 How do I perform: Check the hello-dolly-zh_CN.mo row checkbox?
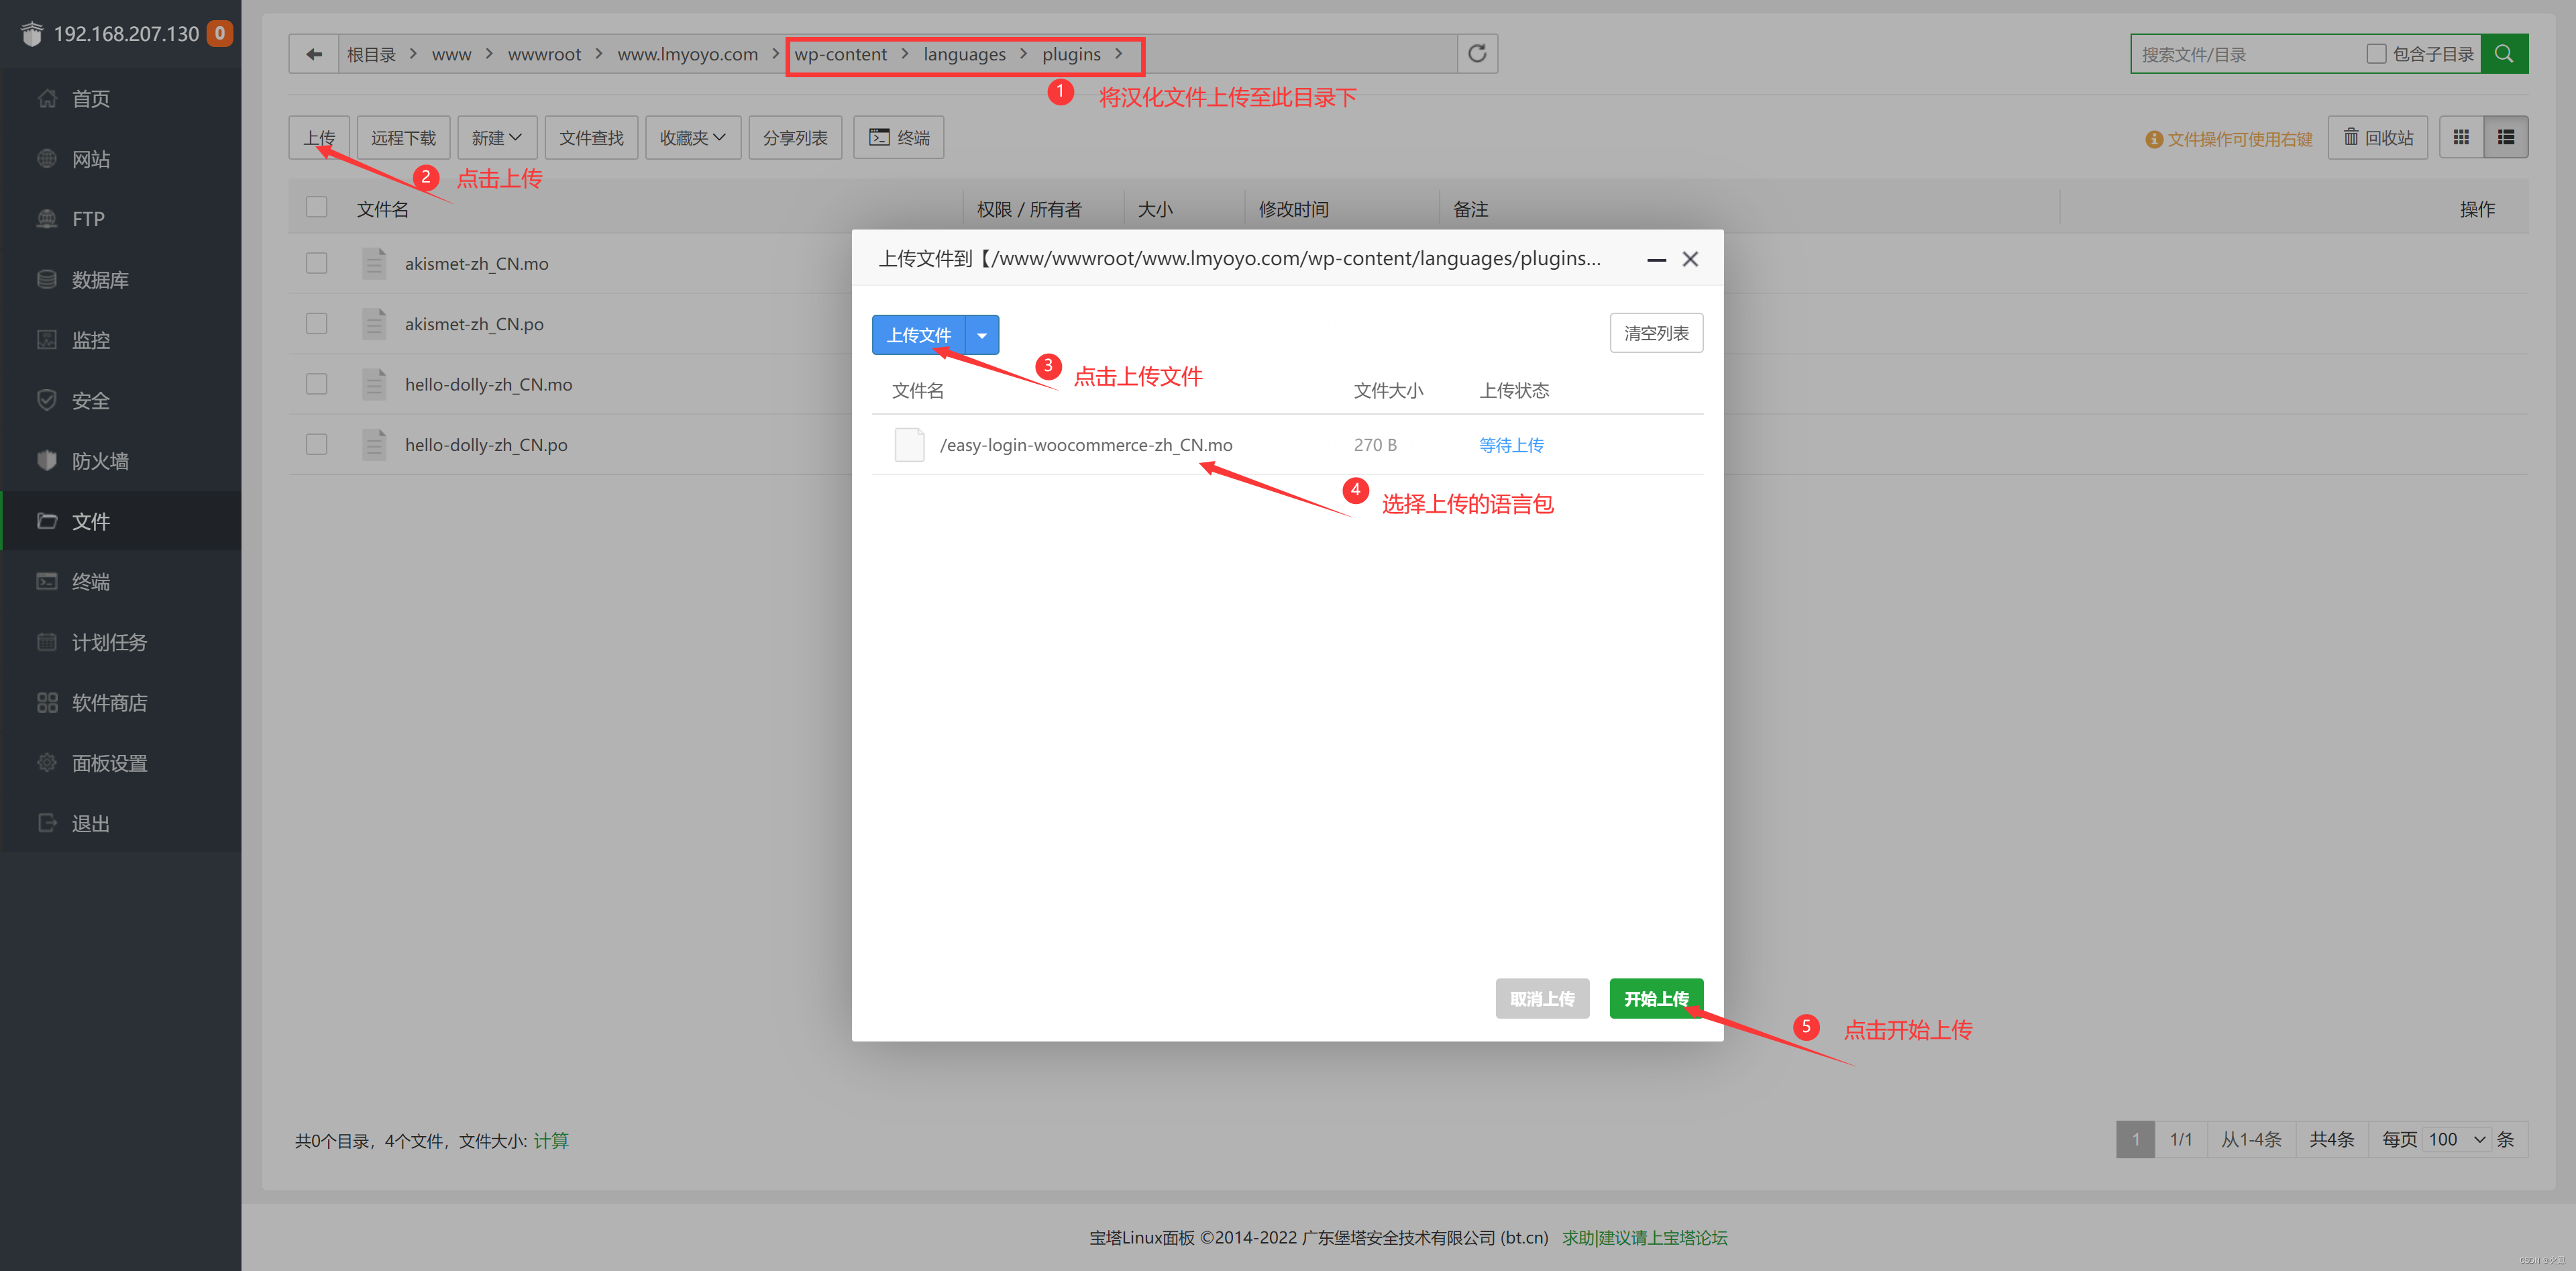[x=317, y=384]
